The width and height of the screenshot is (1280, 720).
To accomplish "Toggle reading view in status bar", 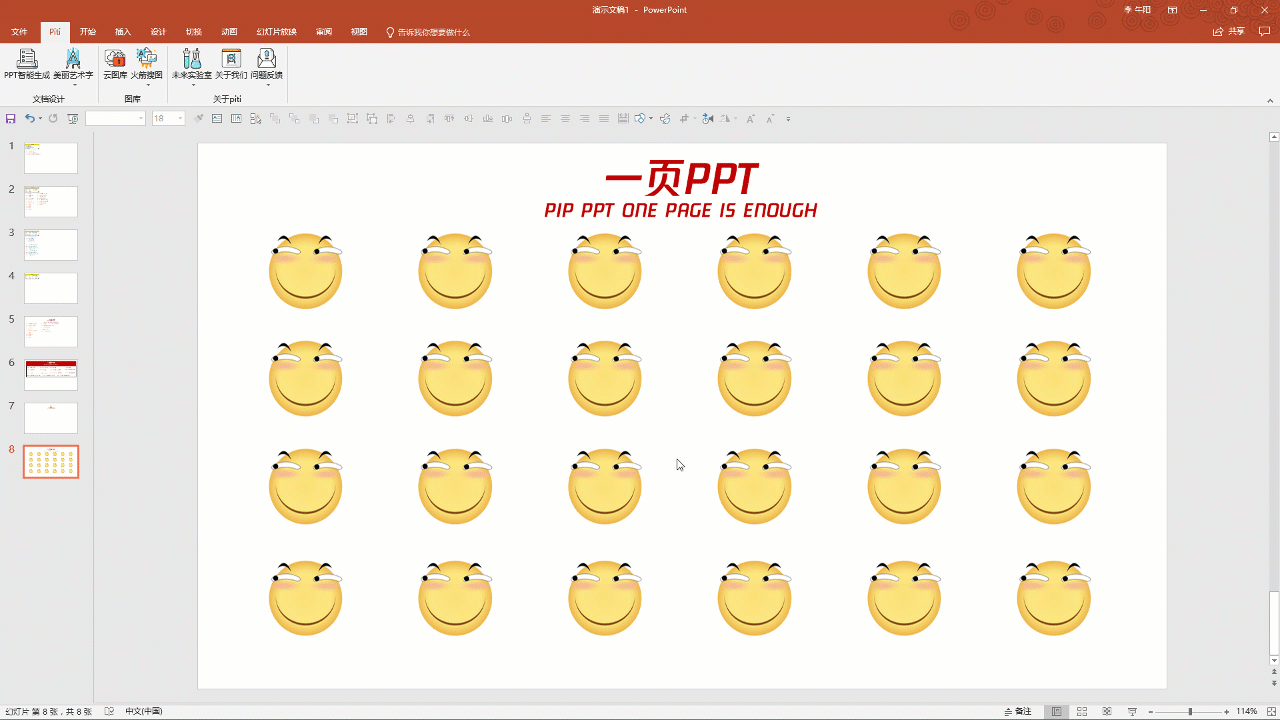I will 1107,711.
